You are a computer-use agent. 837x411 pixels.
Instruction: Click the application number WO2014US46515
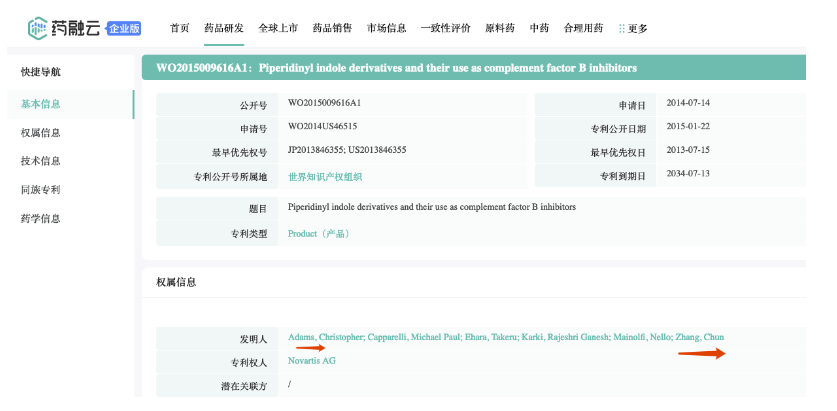pos(322,127)
